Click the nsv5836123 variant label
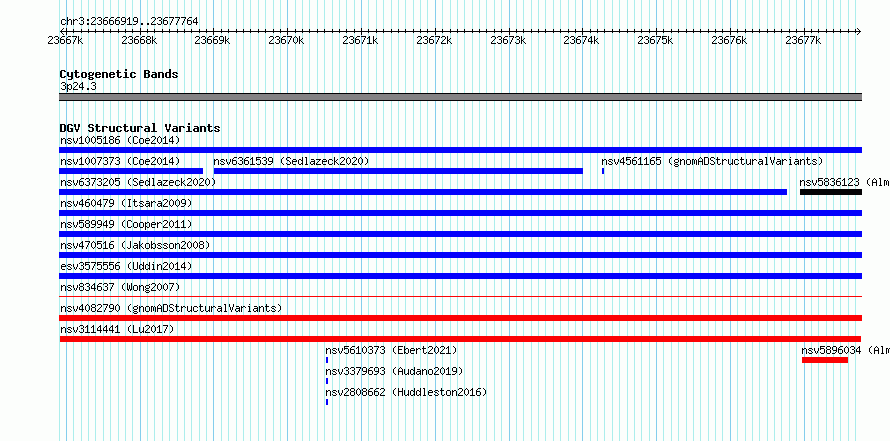Image resolution: width=890 pixels, height=441 pixels. pos(845,182)
